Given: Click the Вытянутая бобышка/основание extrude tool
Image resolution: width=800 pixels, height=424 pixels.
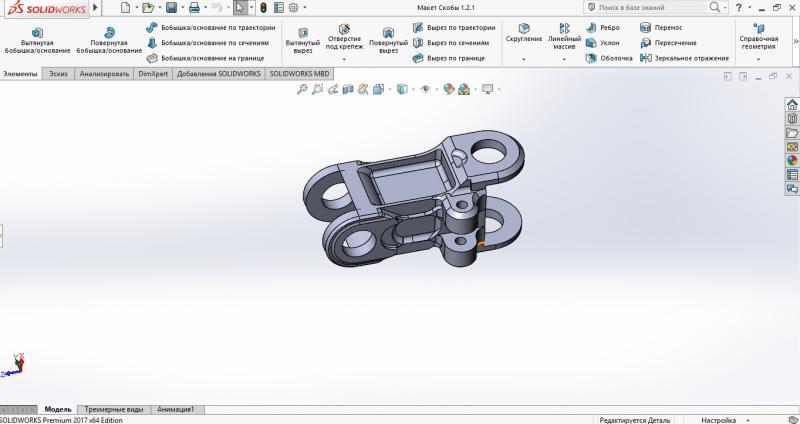Looking at the screenshot, I should click(x=38, y=39).
